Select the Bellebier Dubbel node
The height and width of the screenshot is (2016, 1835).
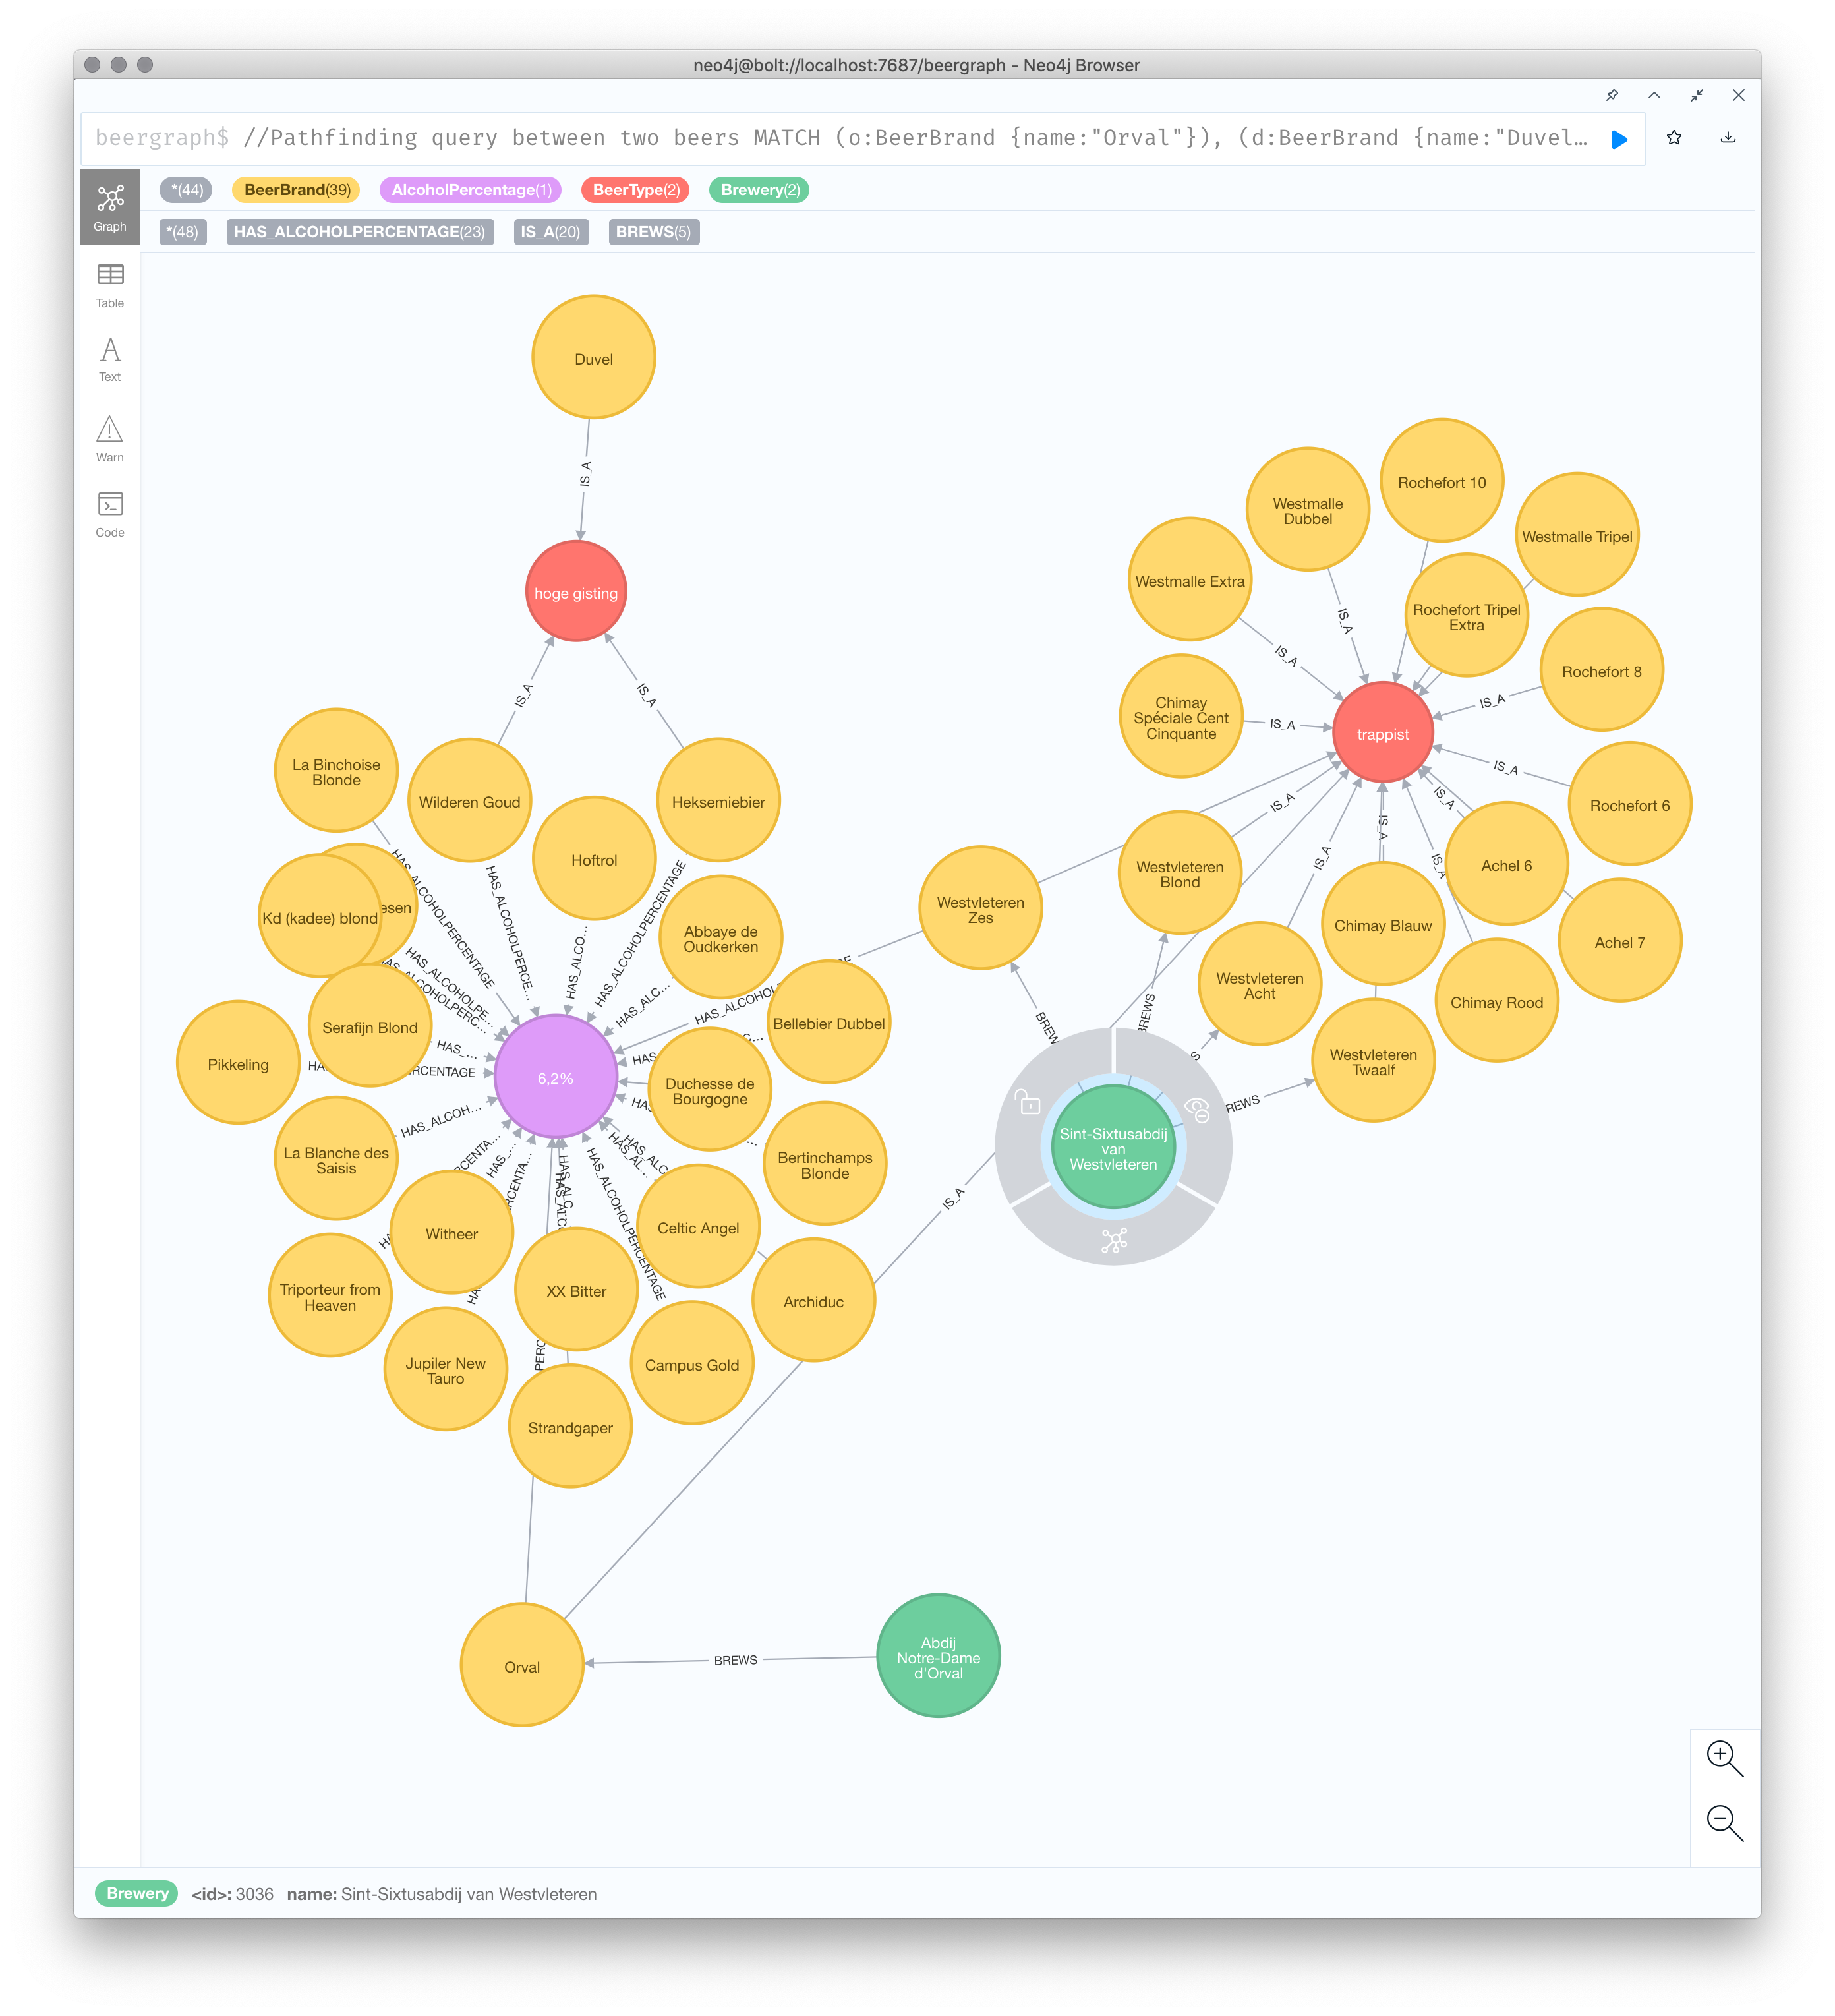click(x=828, y=1023)
